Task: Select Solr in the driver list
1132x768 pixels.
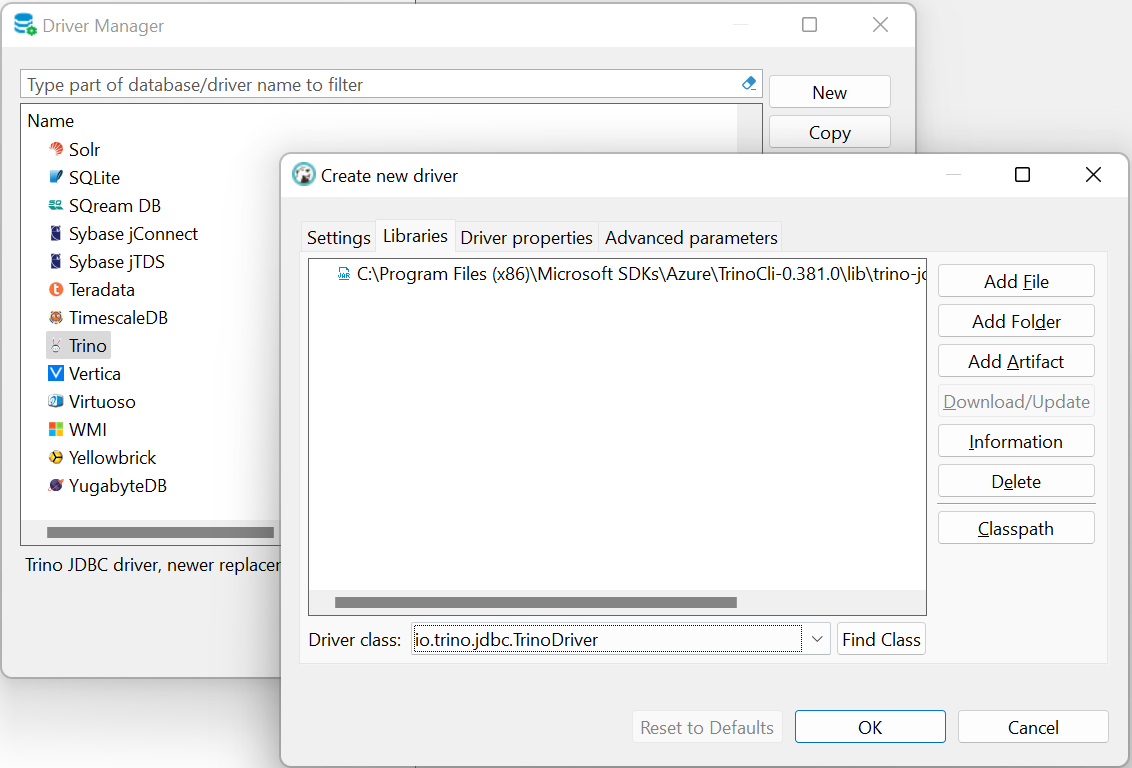Action: (84, 149)
